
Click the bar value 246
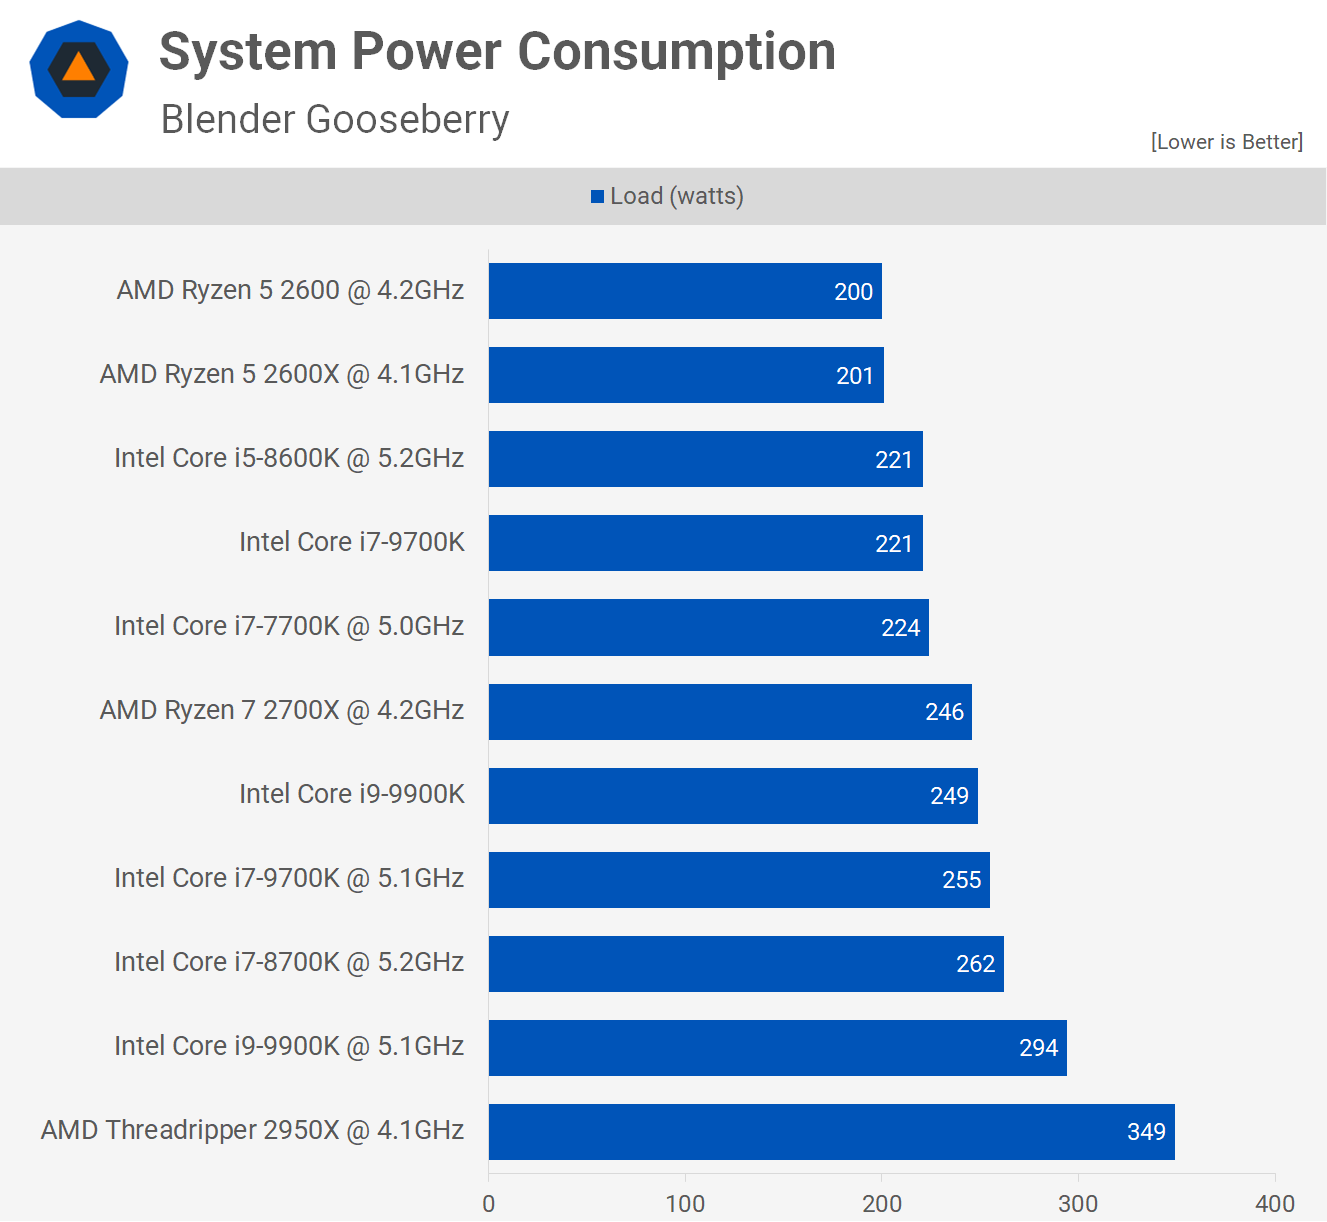(944, 712)
